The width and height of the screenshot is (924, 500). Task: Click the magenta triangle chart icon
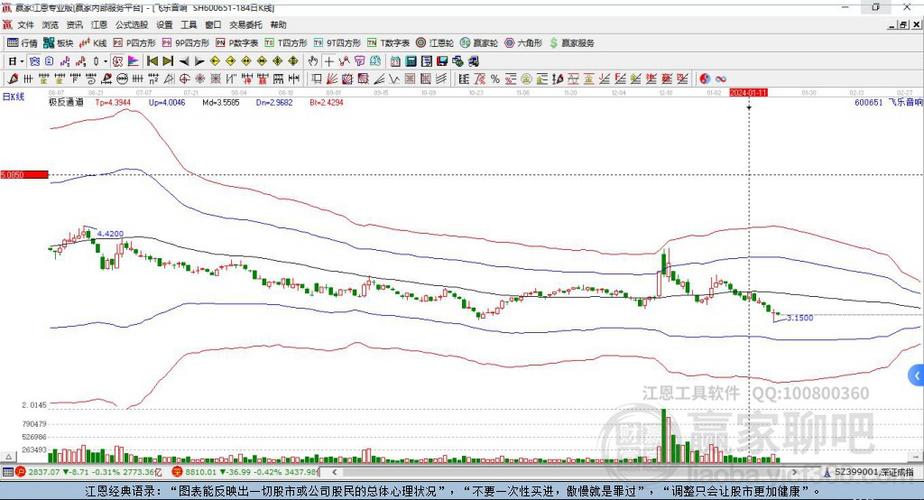133,61
